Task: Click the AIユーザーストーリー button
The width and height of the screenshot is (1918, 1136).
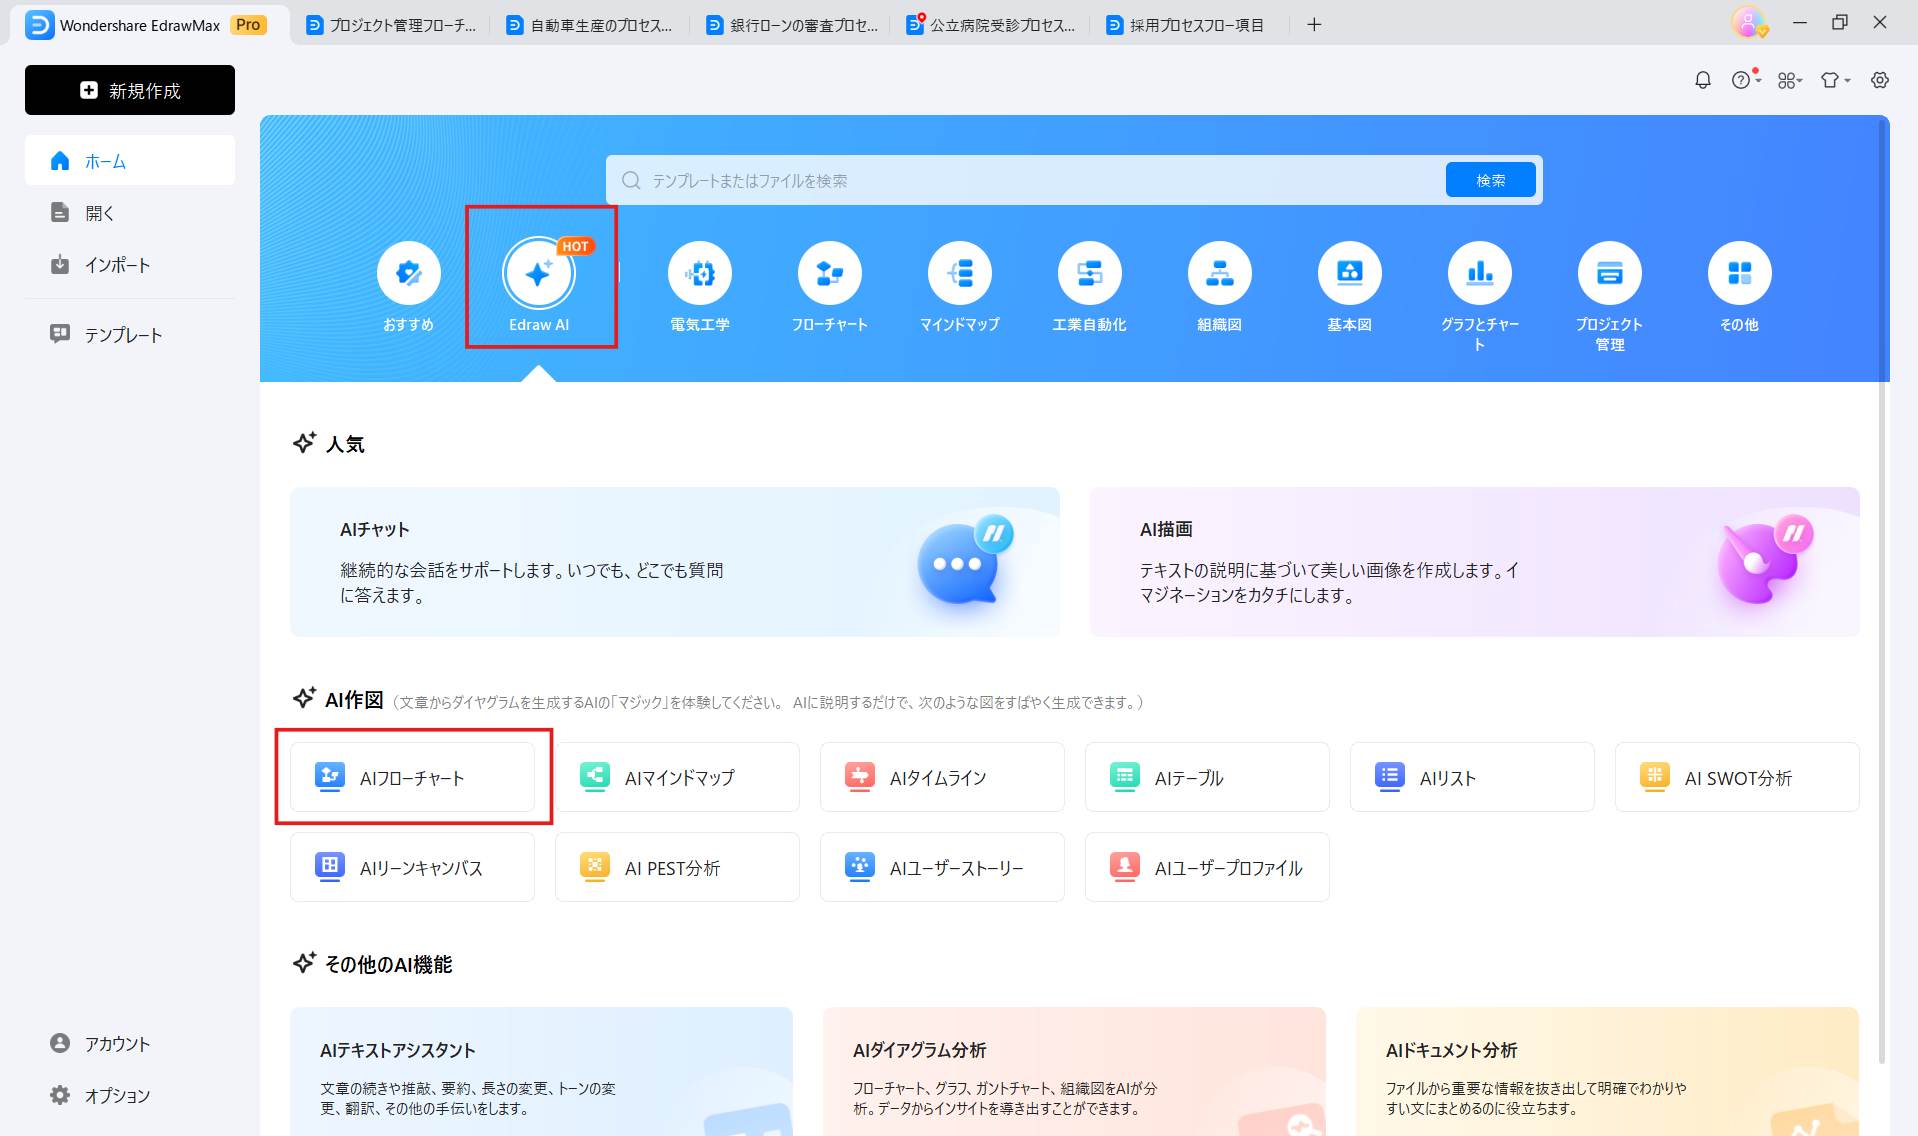Action: point(942,867)
